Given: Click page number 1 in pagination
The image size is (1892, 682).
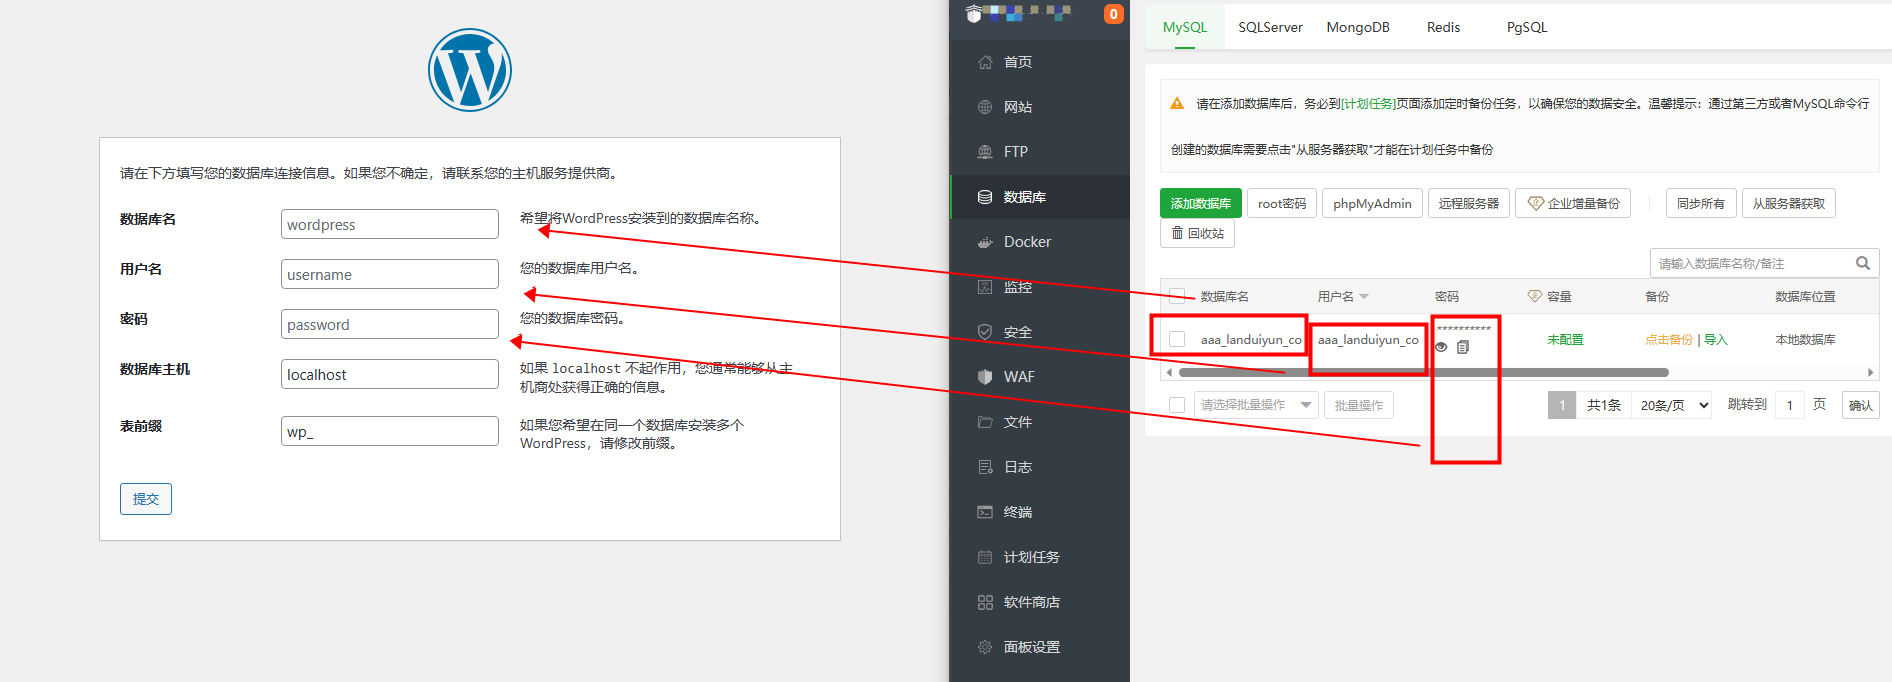Looking at the screenshot, I should [1562, 405].
